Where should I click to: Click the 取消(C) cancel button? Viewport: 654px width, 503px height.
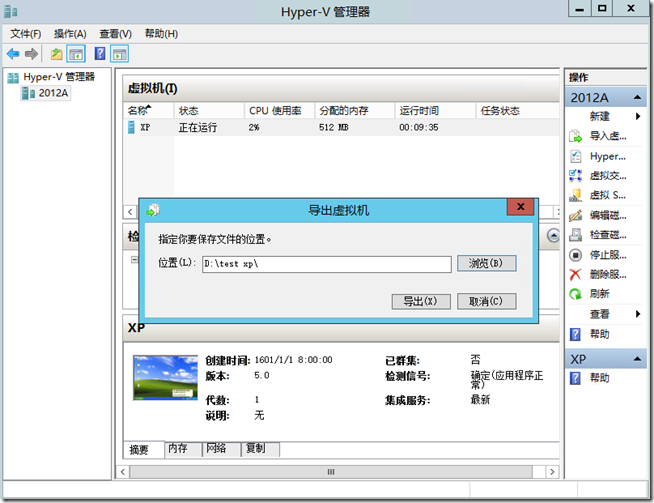click(x=486, y=302)
